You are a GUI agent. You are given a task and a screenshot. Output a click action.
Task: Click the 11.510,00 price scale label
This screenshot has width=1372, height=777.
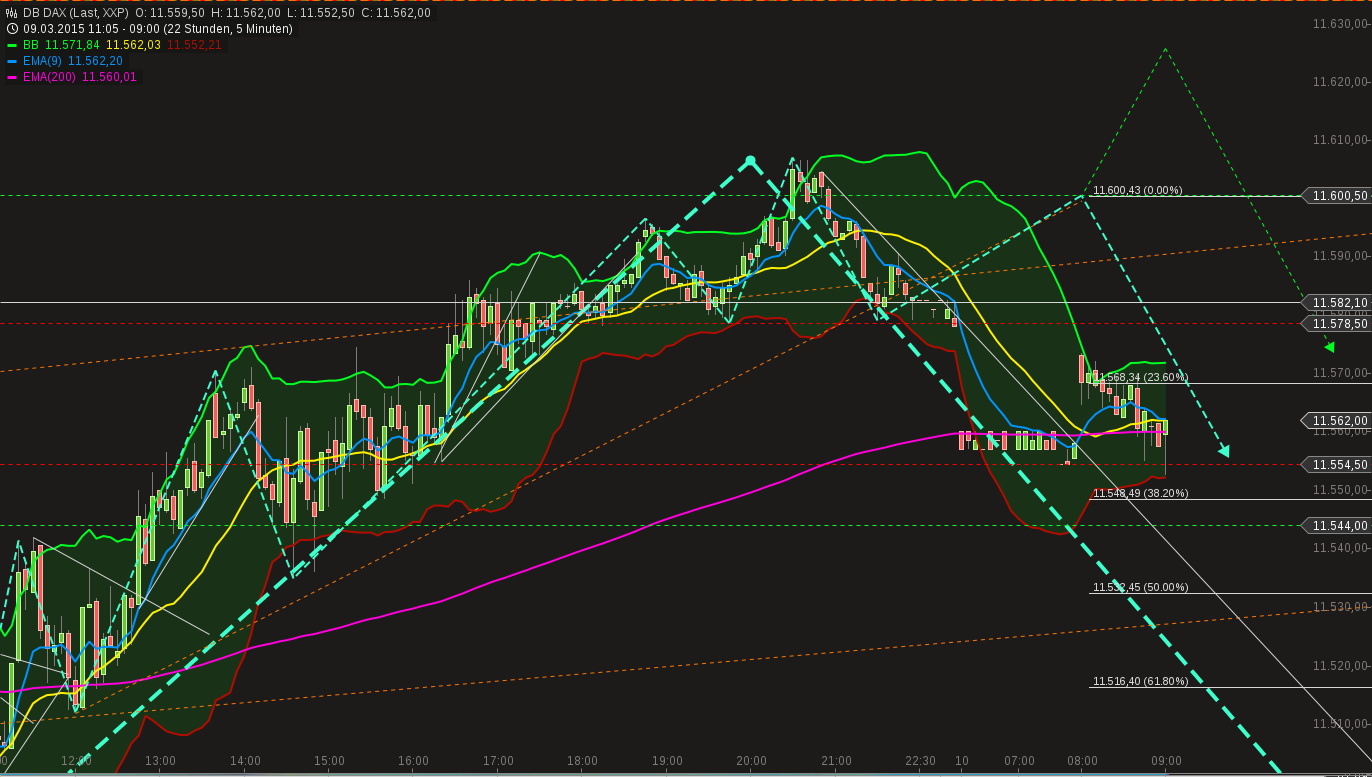tap(1340, 724)
